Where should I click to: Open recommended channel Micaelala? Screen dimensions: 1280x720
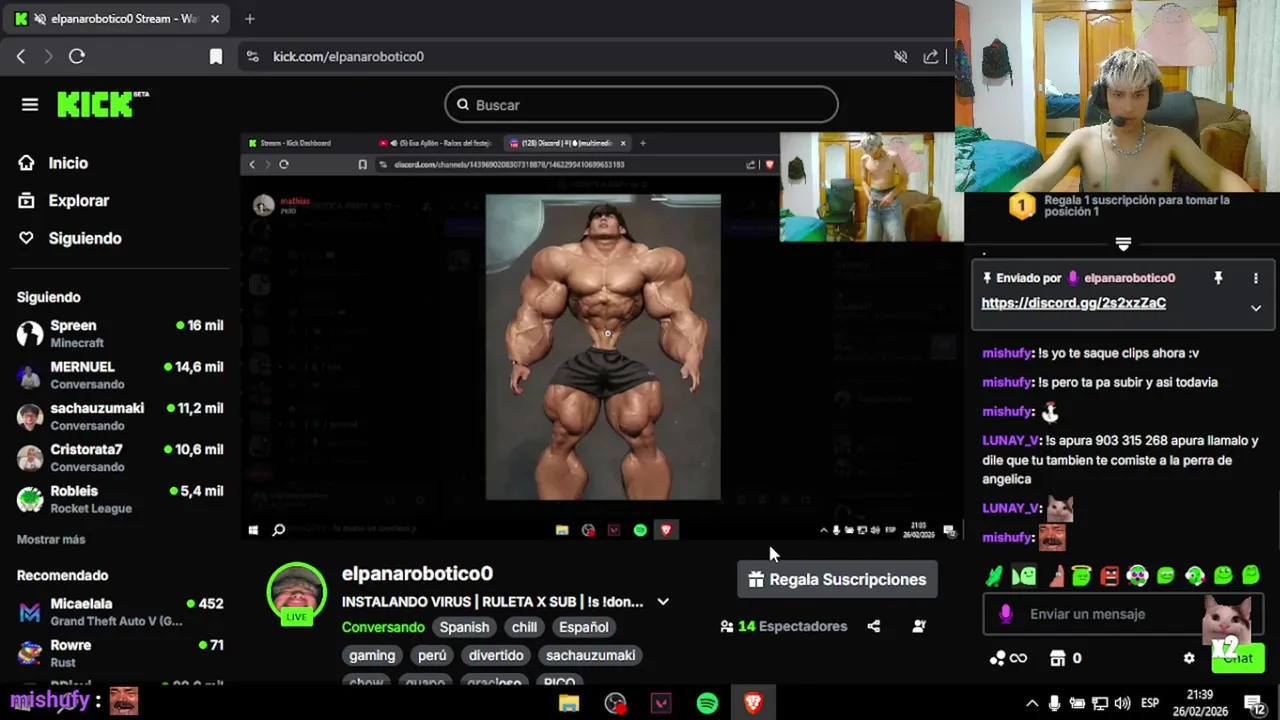(120, 611)
